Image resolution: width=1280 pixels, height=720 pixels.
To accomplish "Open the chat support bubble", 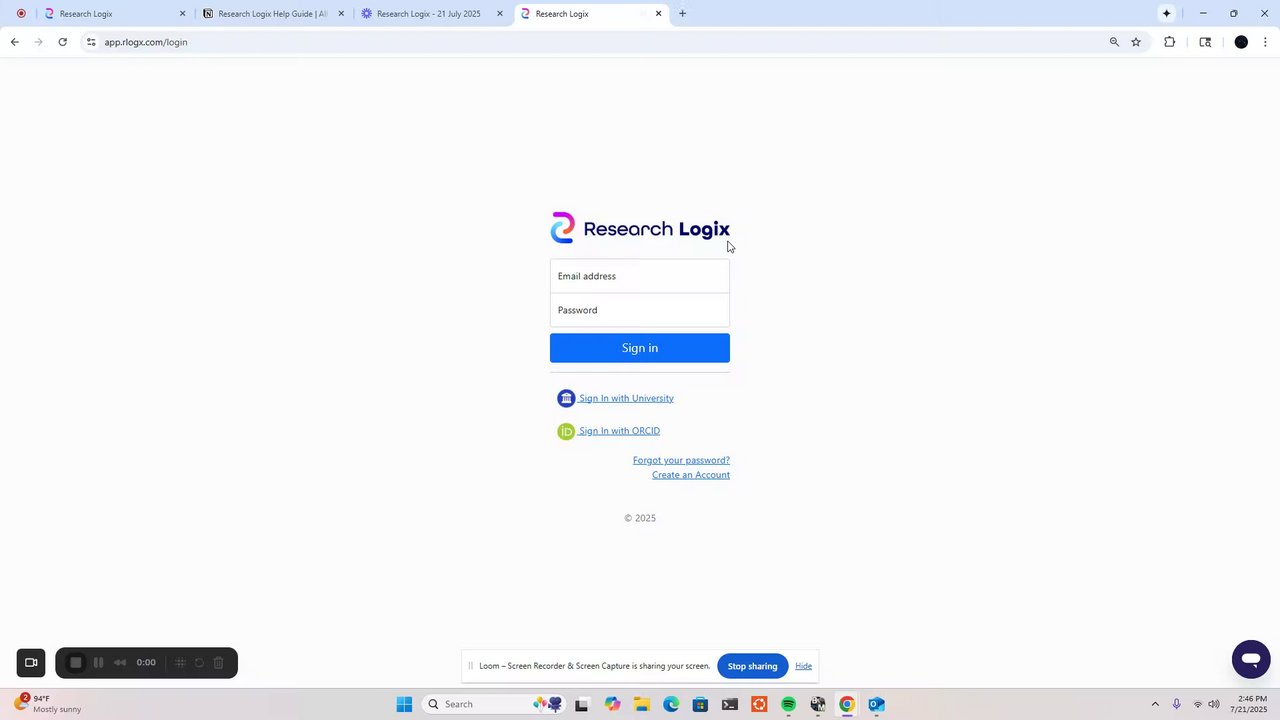I will (x=1251, y=660).
